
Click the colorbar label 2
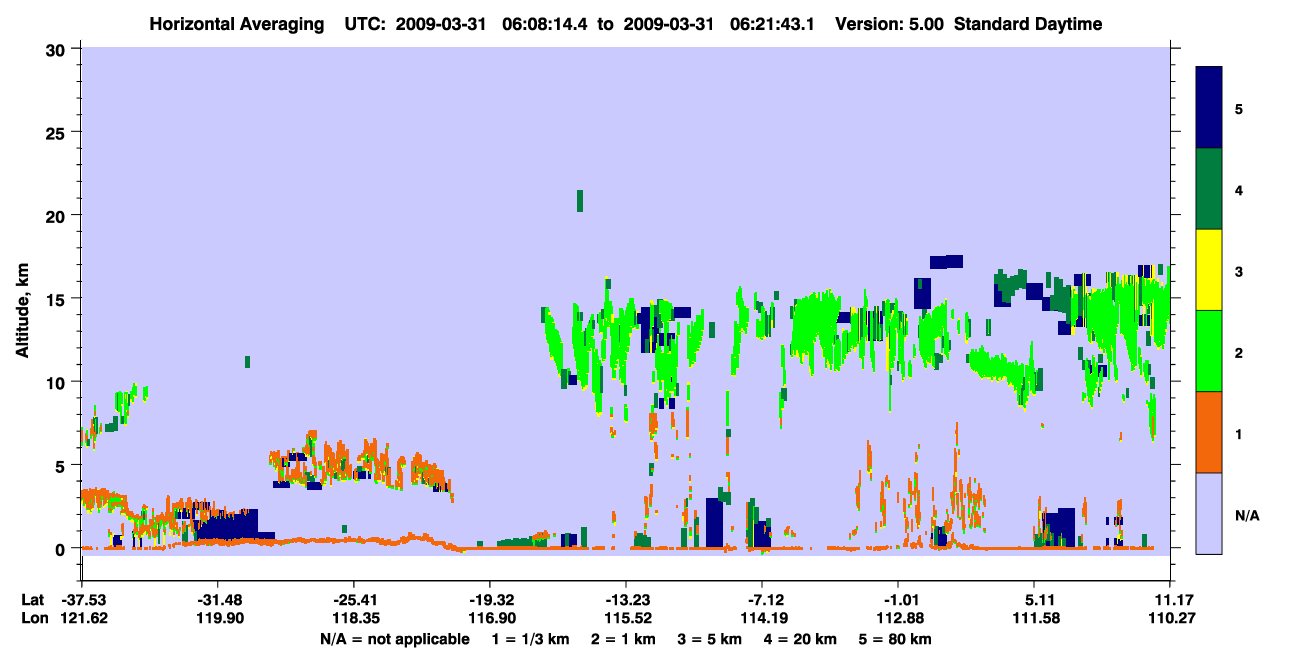[x=1239, y=352]
